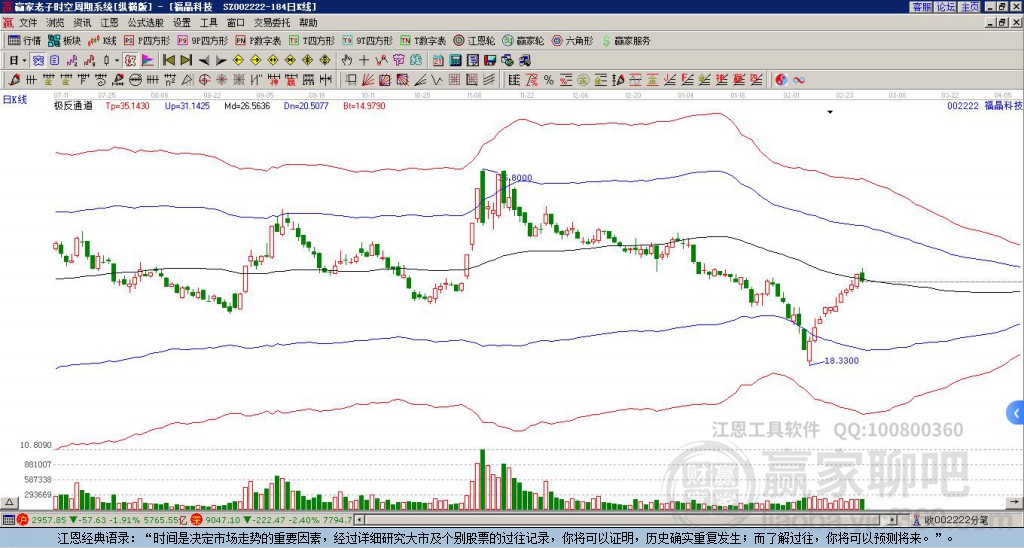
Task: Open the 赢家轮 tool
Action: pyautogui.click(x=524, y=40)
